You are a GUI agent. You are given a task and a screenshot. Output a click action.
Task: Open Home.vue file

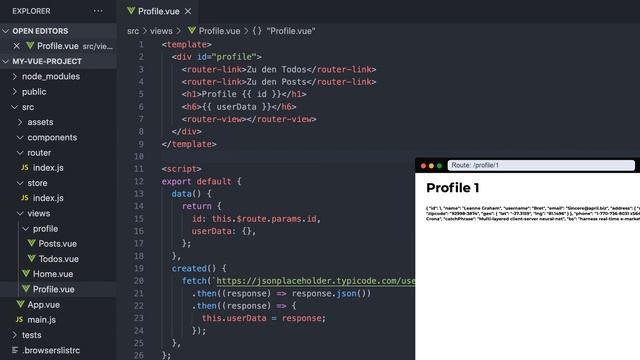pyautogui.click(x=53, y=274)
